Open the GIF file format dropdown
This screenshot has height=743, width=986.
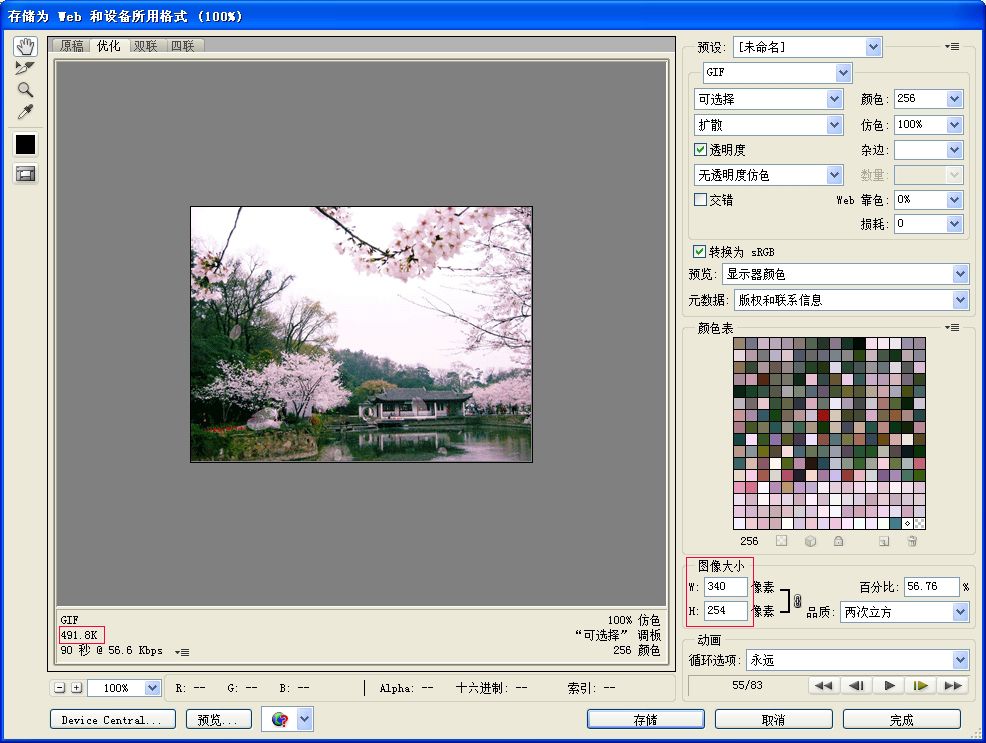pyautogui.click(x=843, y=73)
